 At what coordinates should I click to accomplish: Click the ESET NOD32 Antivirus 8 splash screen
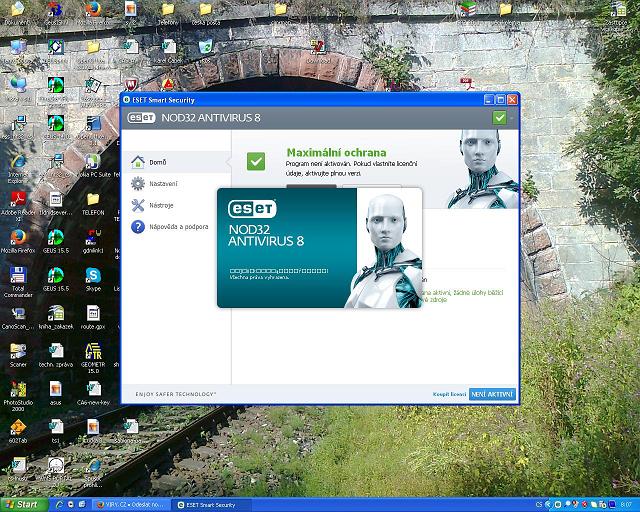(320, 248)
